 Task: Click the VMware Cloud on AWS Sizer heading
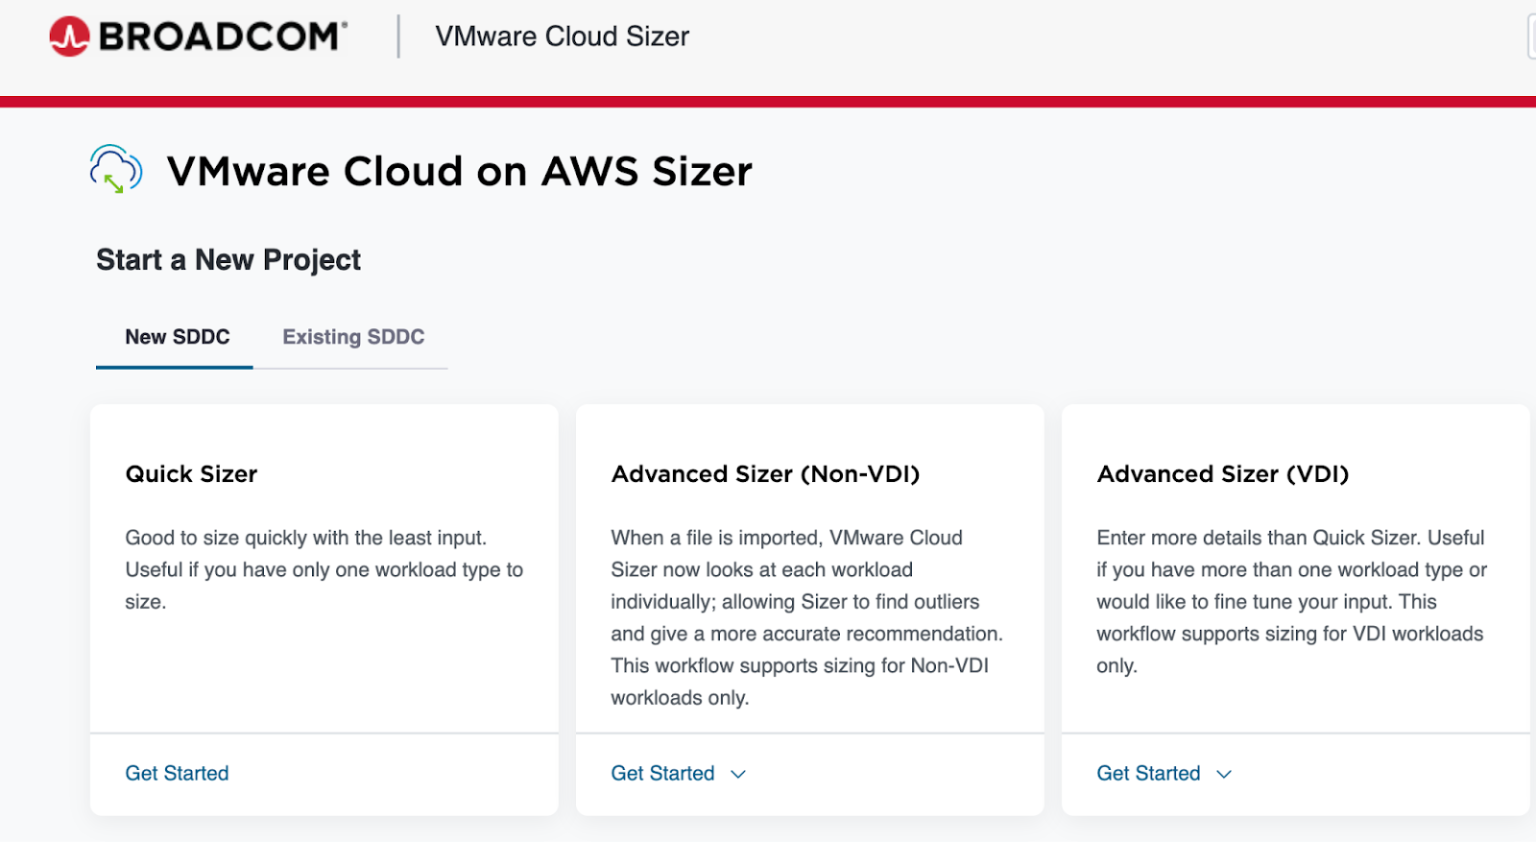click(x=459, y=171)
